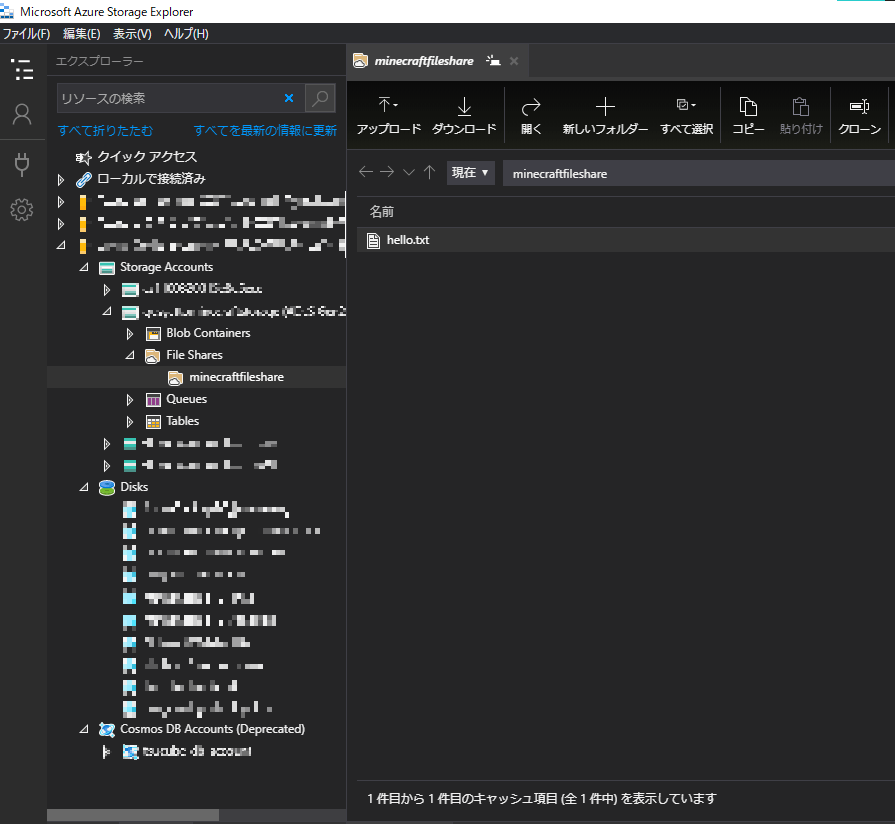895x824 pixels.
Task: Close the minecraftfileshare tab
Action: pos(514,60)
